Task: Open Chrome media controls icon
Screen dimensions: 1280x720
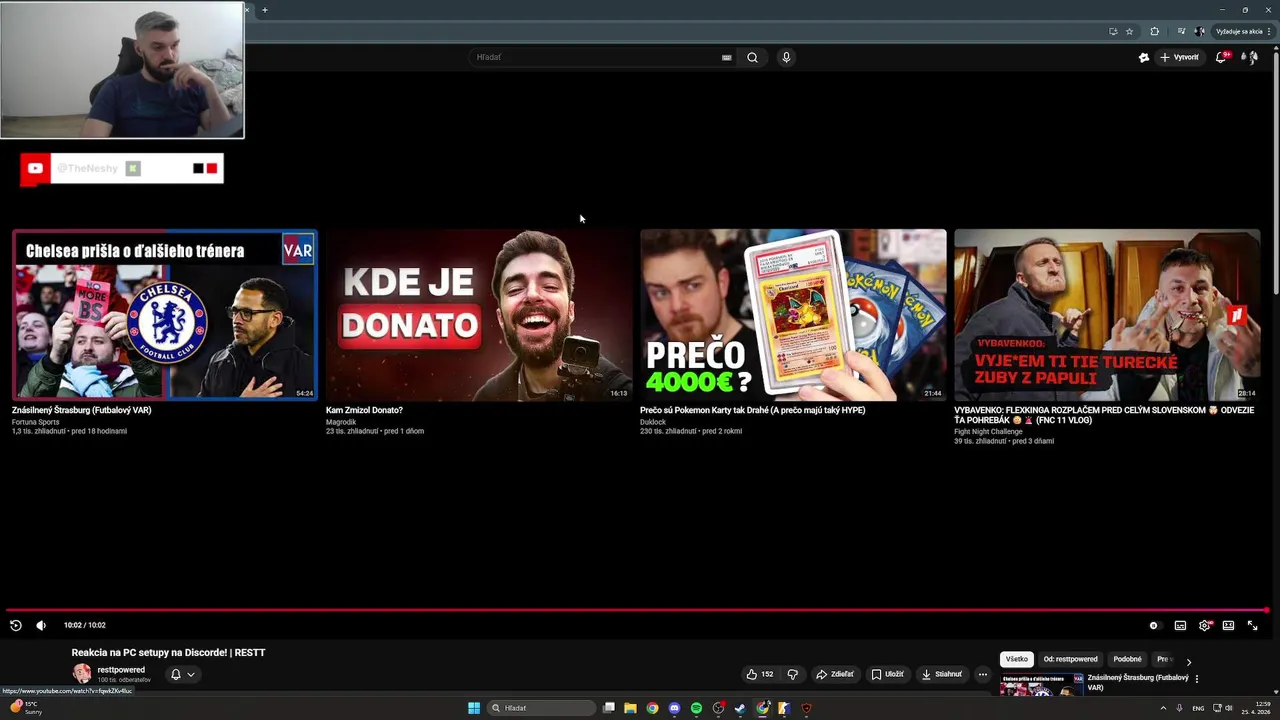Action: pos(1181,31)
